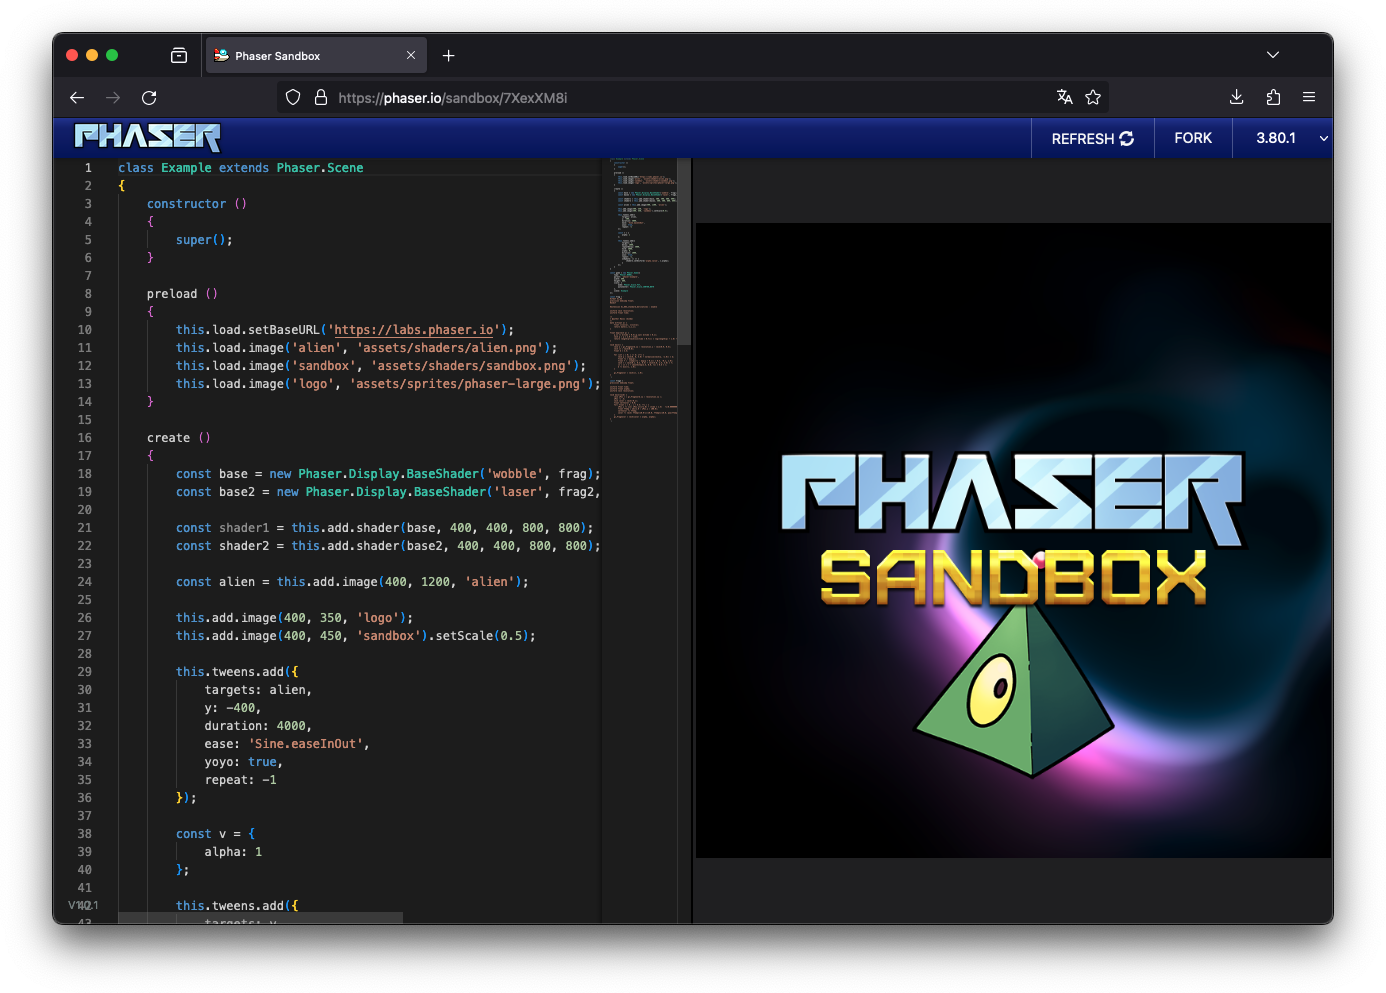
Task: Reload the page with the browser reload icon
Action: coord(149,97)
